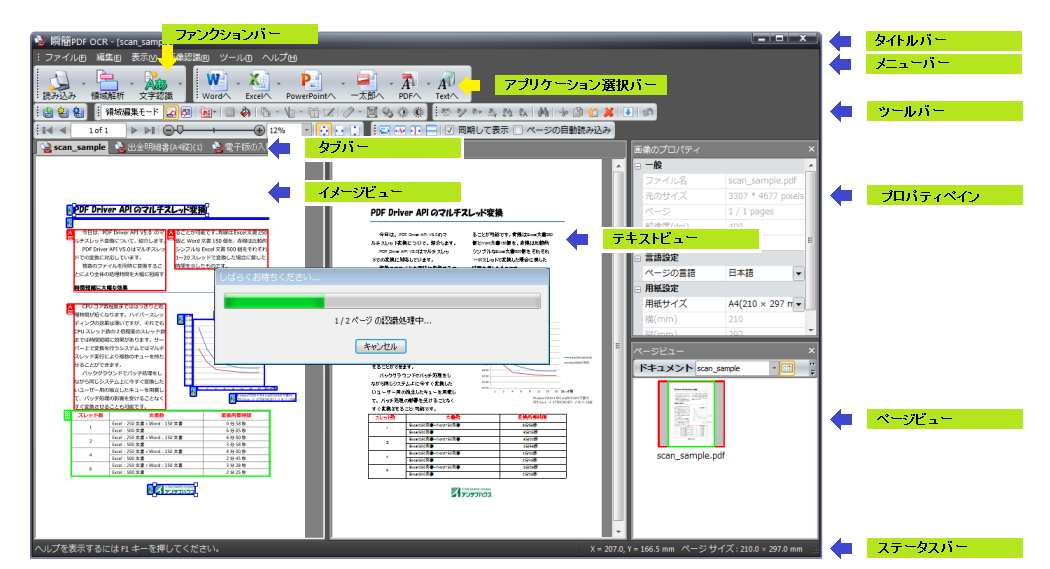Click the binoculars search icon
This screenshot has width=1050, height=569.
click(542, 112)
